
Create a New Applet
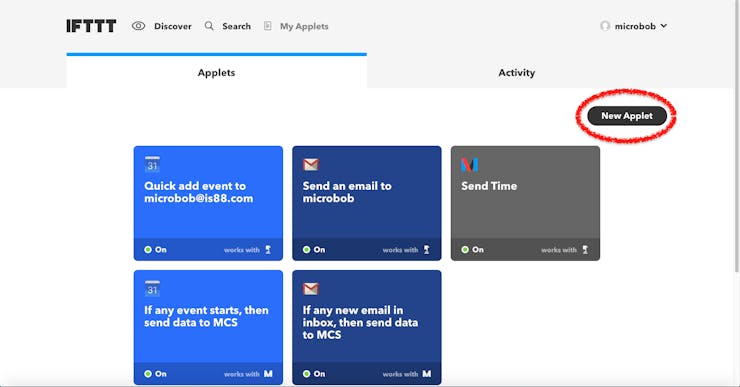(627, 116)
